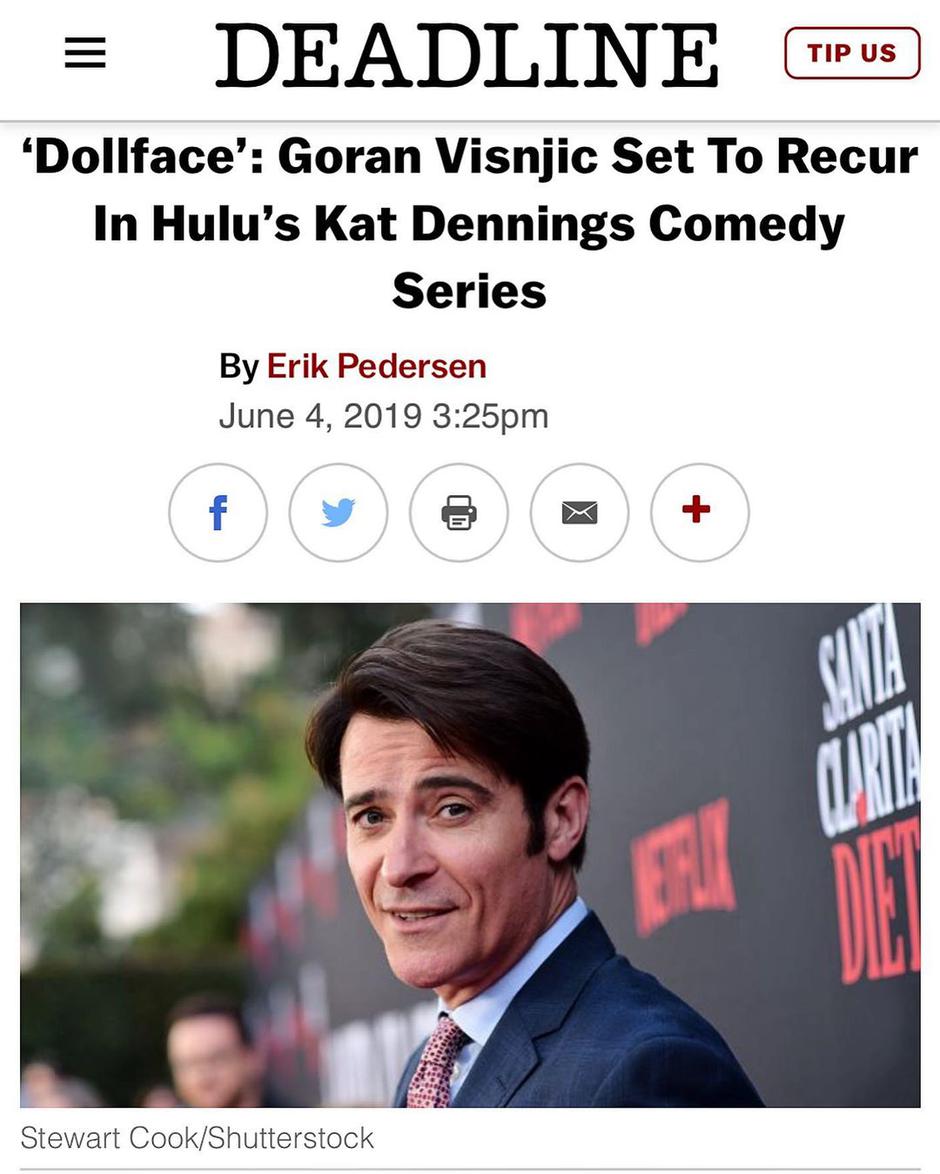
Task: Click the pink patterned tie in the photo
Action: click(x=436, y=1061)
